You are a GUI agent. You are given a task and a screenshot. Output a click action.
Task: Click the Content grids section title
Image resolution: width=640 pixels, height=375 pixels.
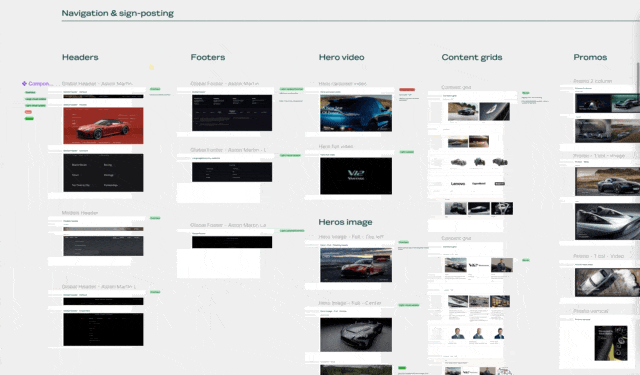point(472,57)
